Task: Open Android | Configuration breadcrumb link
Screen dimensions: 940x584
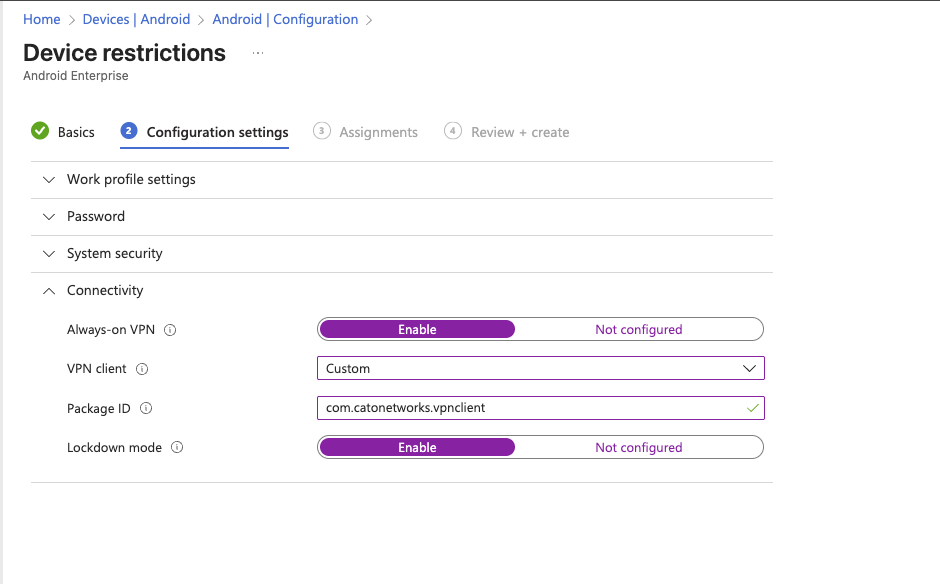Action: [x=285, y=19]
